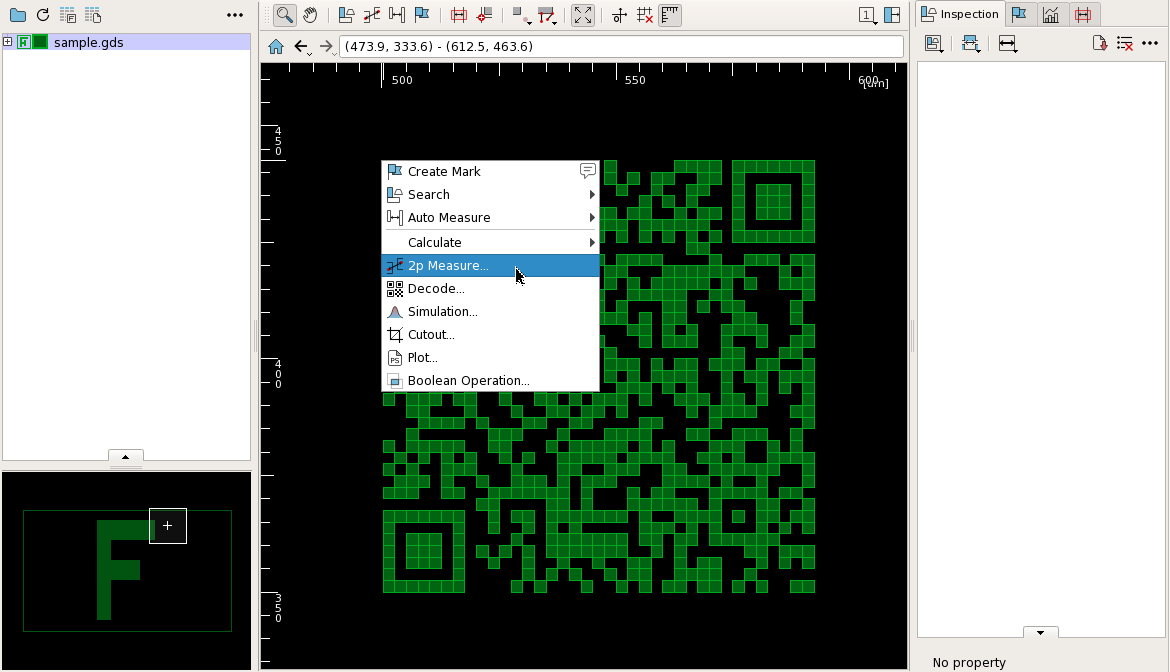
Task: Toggle the sample.gds F visibility box
Action: point(24,42)
